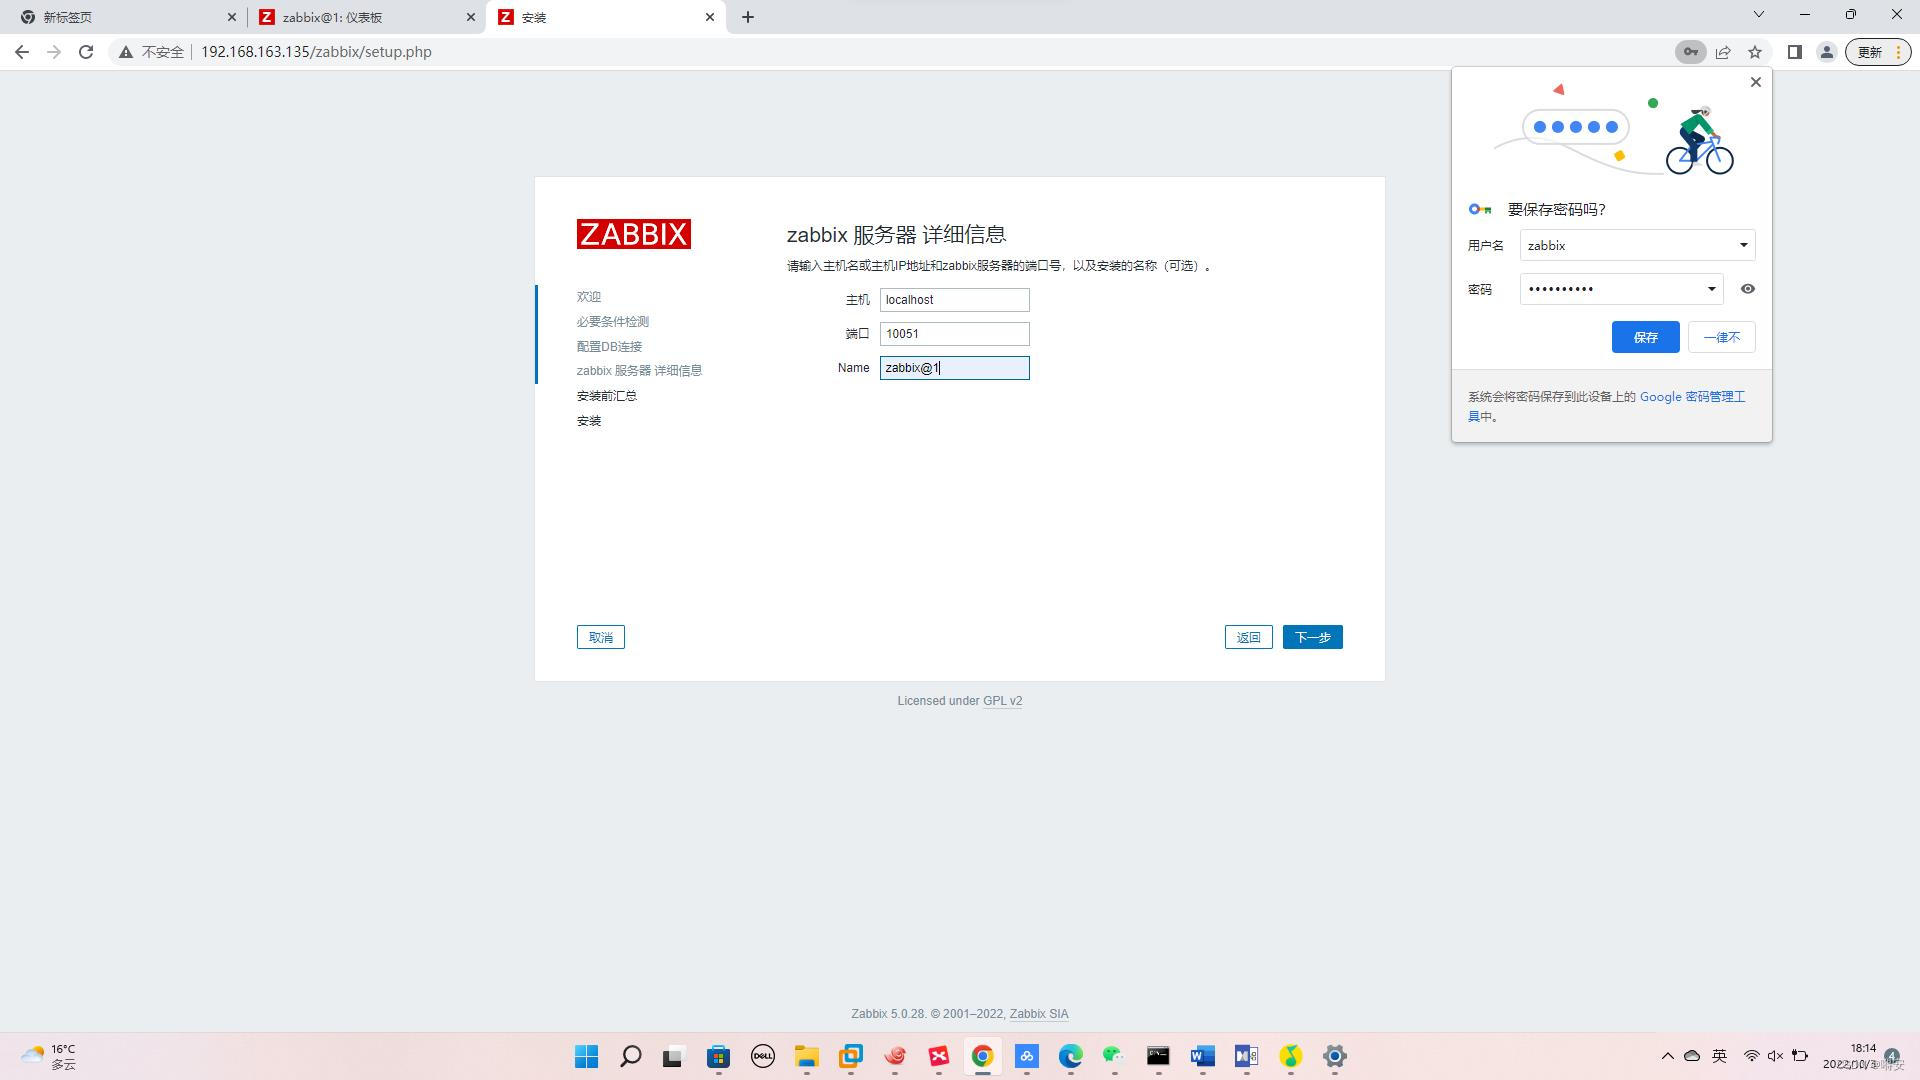The height and width of the screenshot is (1080, 1920).
Task: Click the 端口 10051 field
Action: [955, 334]
